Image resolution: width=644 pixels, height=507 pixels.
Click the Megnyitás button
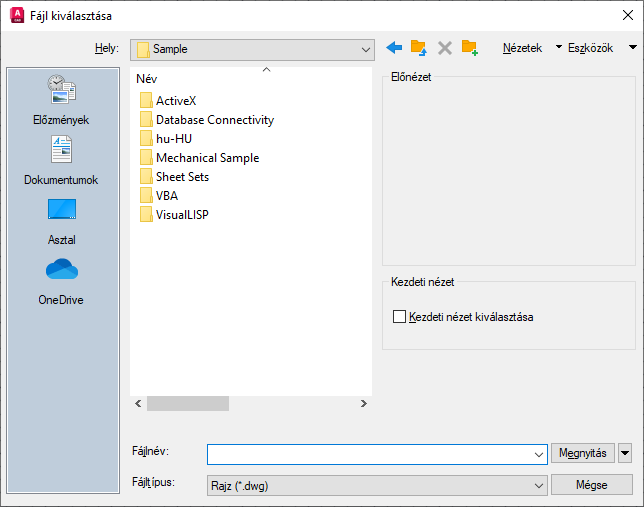pos(582,453)
